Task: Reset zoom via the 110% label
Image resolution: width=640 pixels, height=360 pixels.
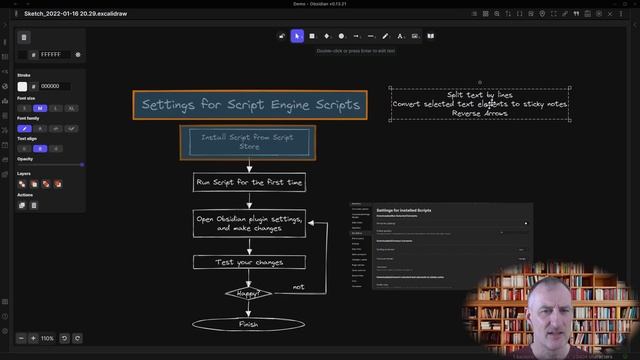Action: click(x=47, y=338)
